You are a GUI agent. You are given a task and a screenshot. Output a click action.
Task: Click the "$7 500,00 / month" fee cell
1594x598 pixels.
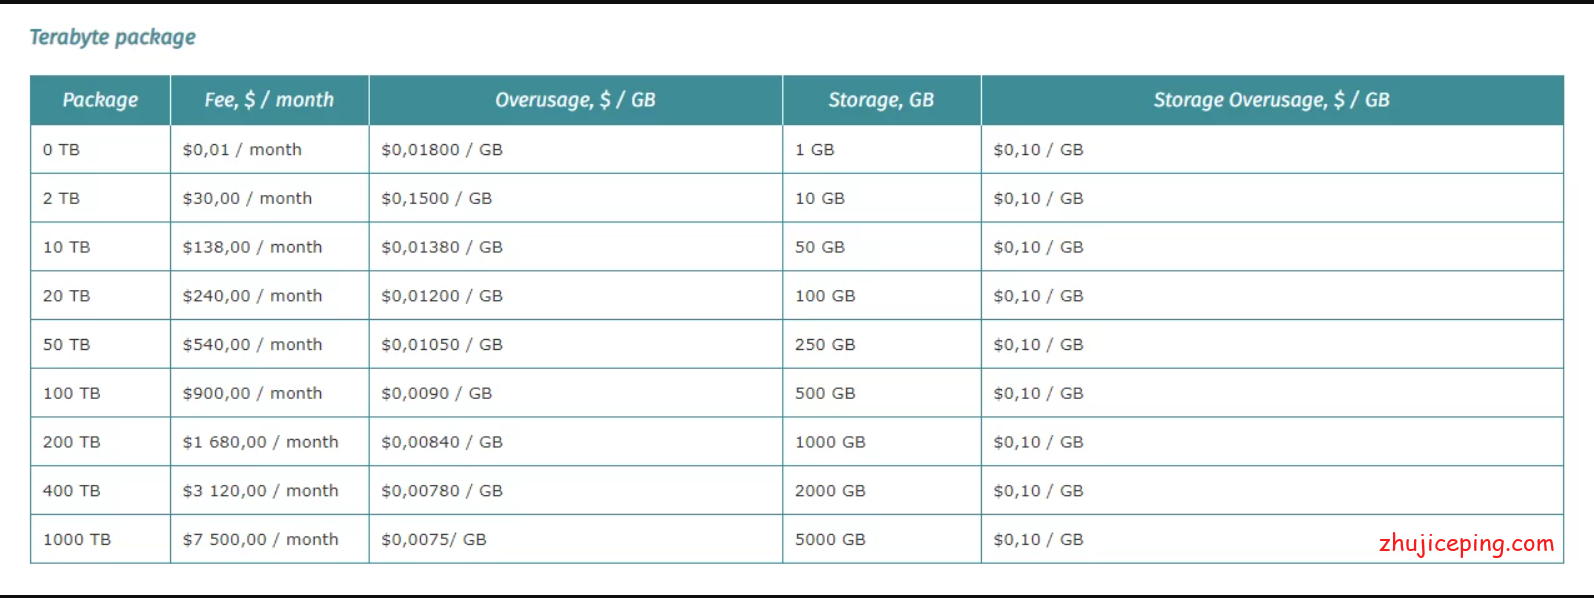click(x=260, y=539)
